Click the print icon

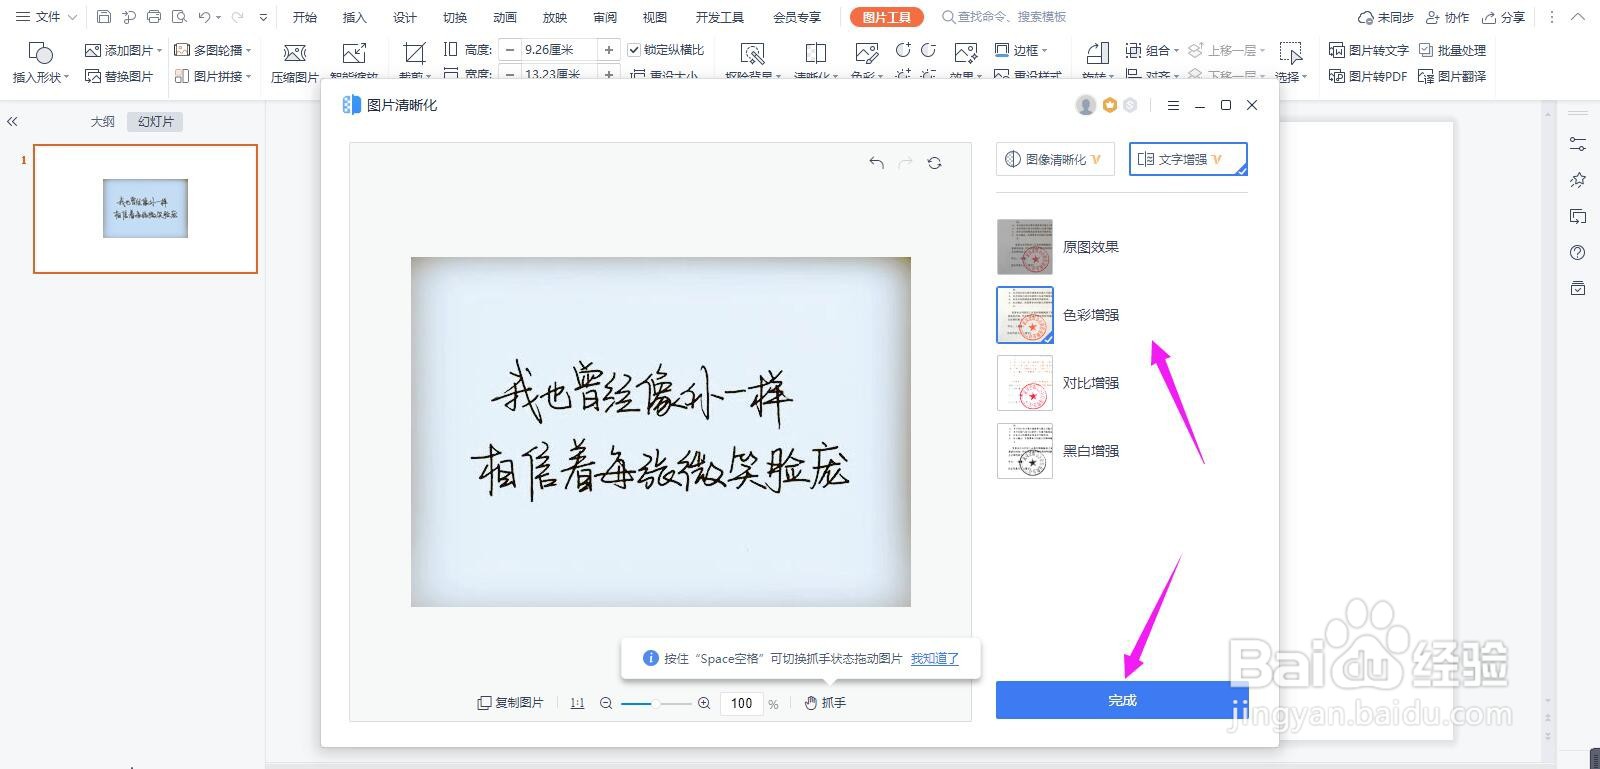click(x=154, y=17)
